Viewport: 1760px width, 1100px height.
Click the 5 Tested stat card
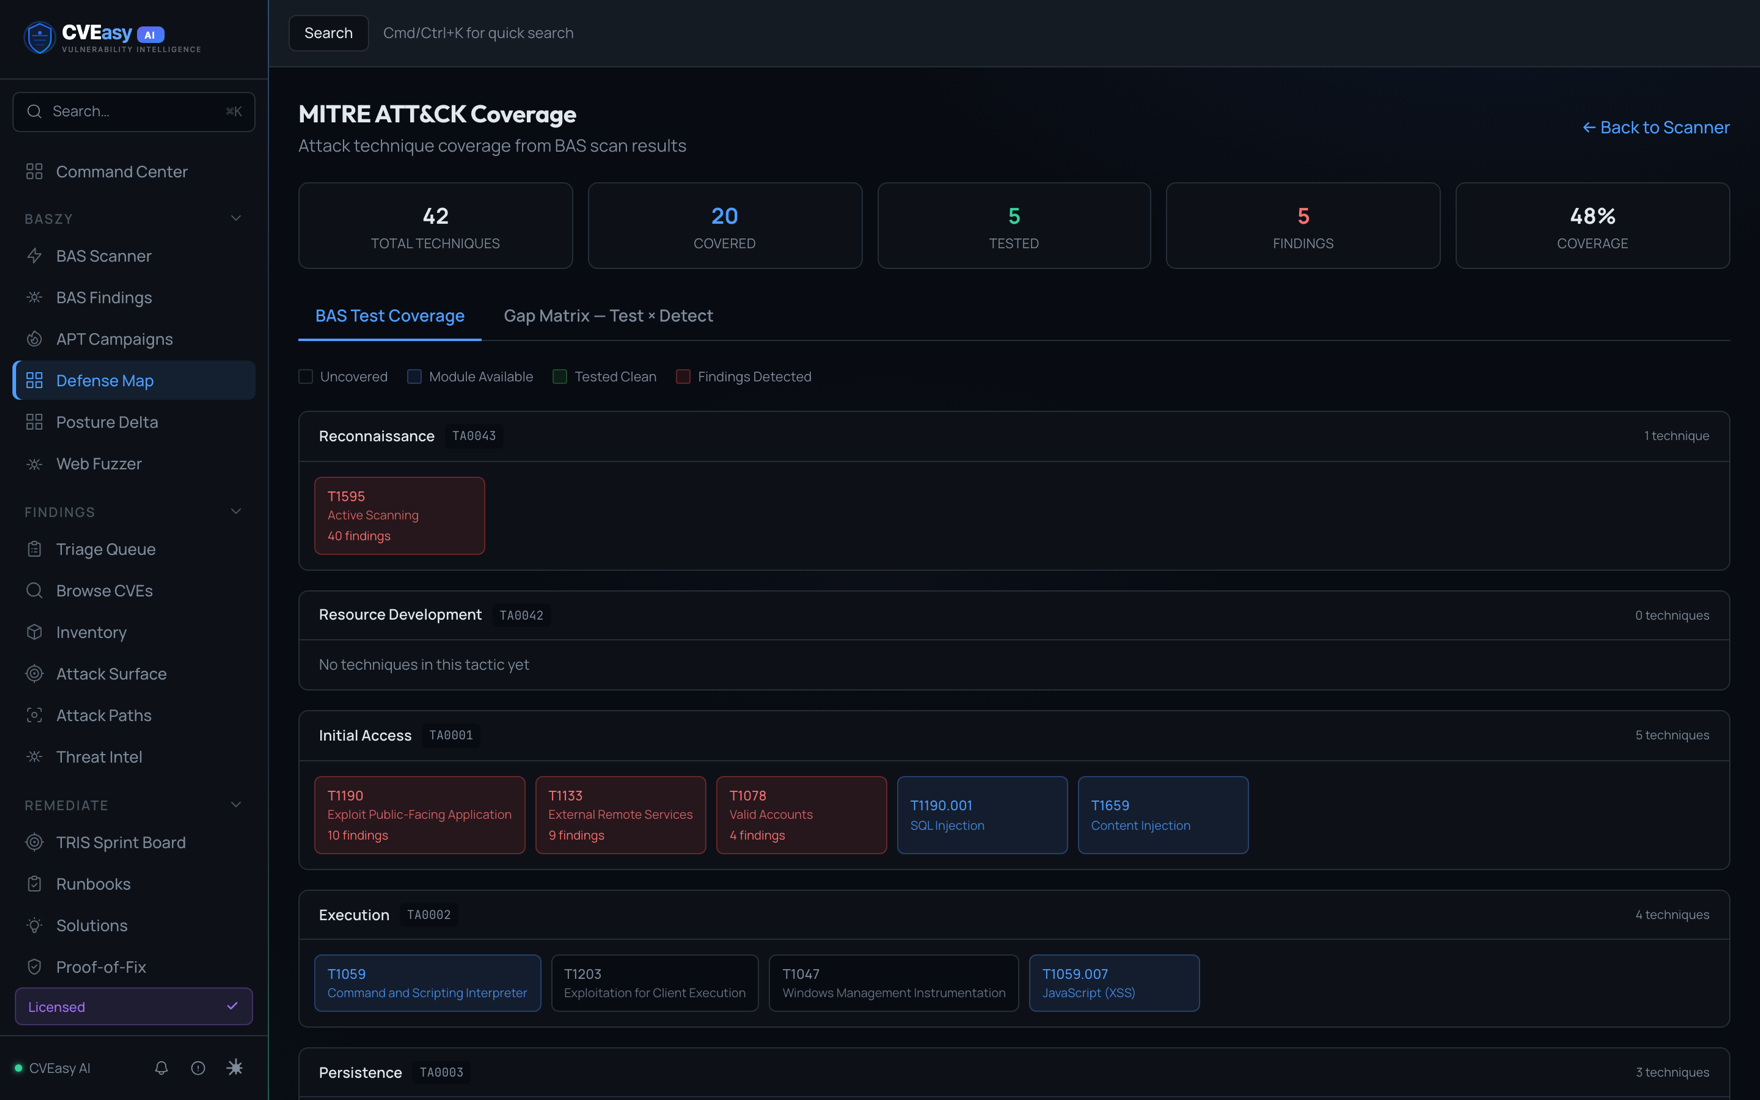1014,225
